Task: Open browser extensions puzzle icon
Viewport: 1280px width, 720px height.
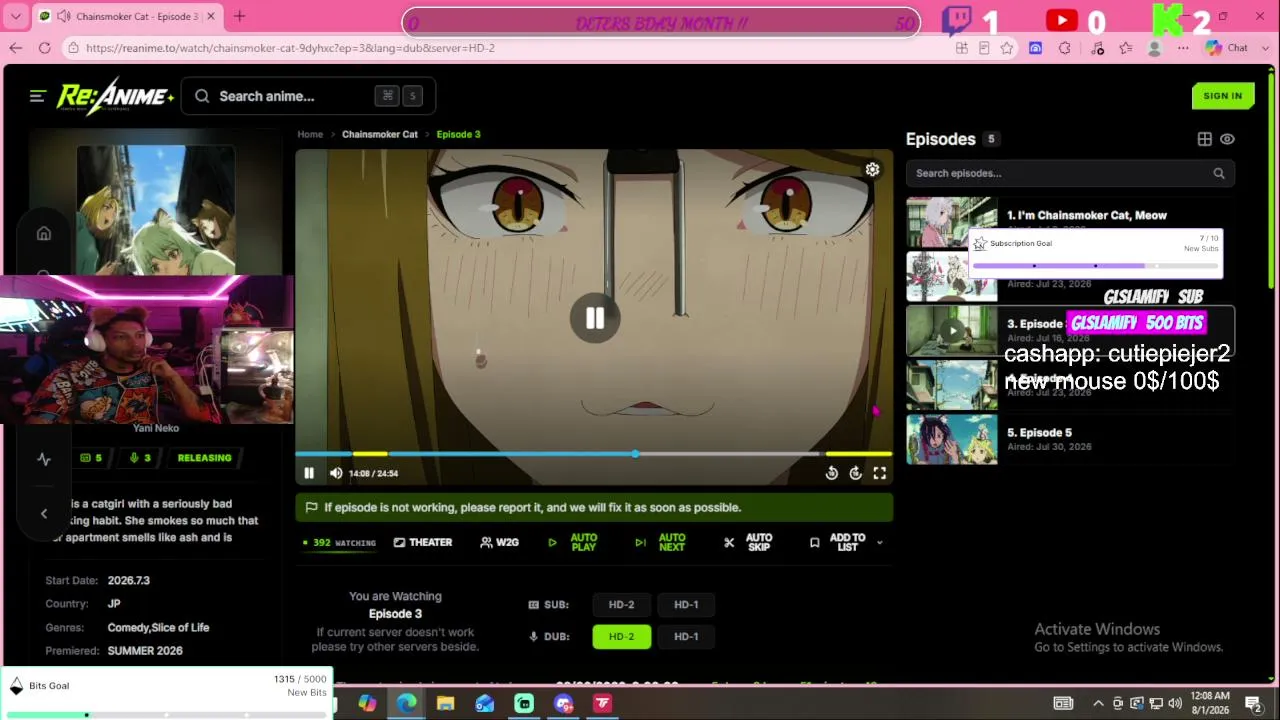Action: (1064, 48)
